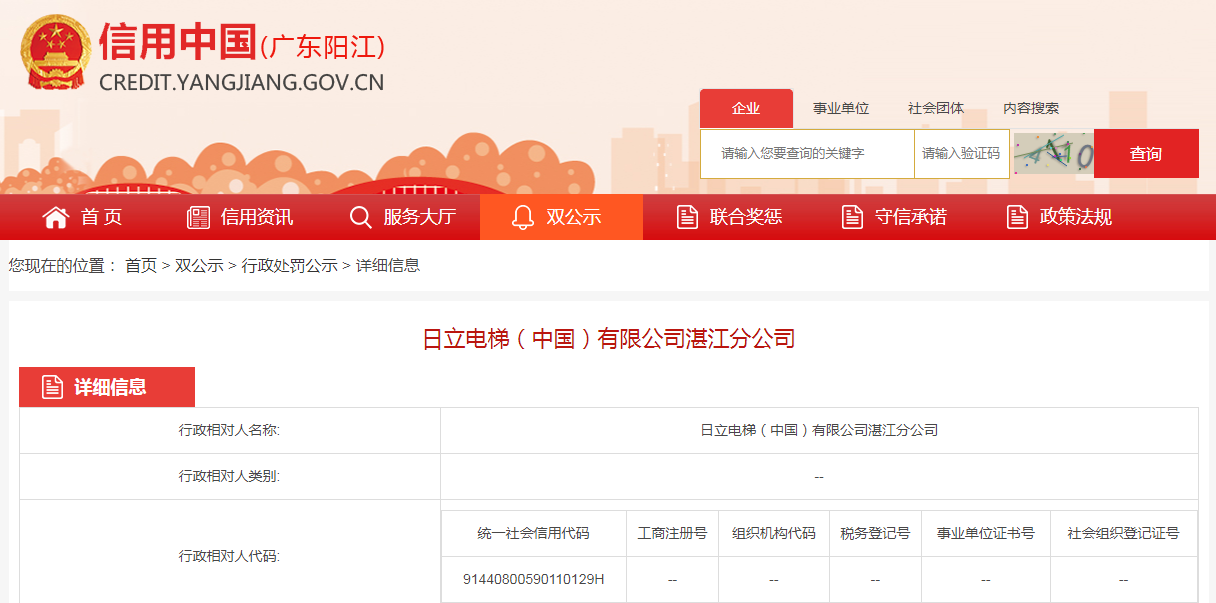Viewport: 1216px width, 603px height.
Task: Click the credit code 91440800590110129H
Action: (534, 579)
